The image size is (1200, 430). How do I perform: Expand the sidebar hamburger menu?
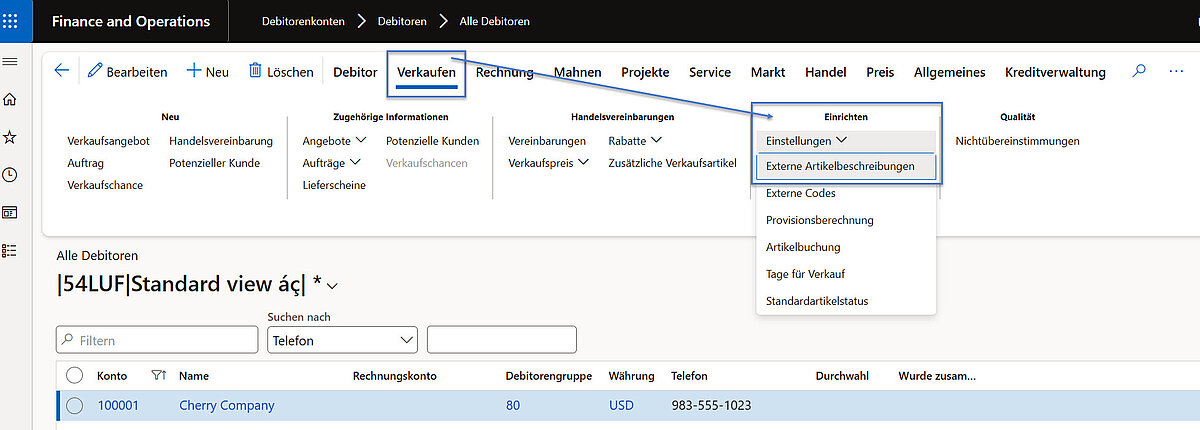tap(10, 62)
